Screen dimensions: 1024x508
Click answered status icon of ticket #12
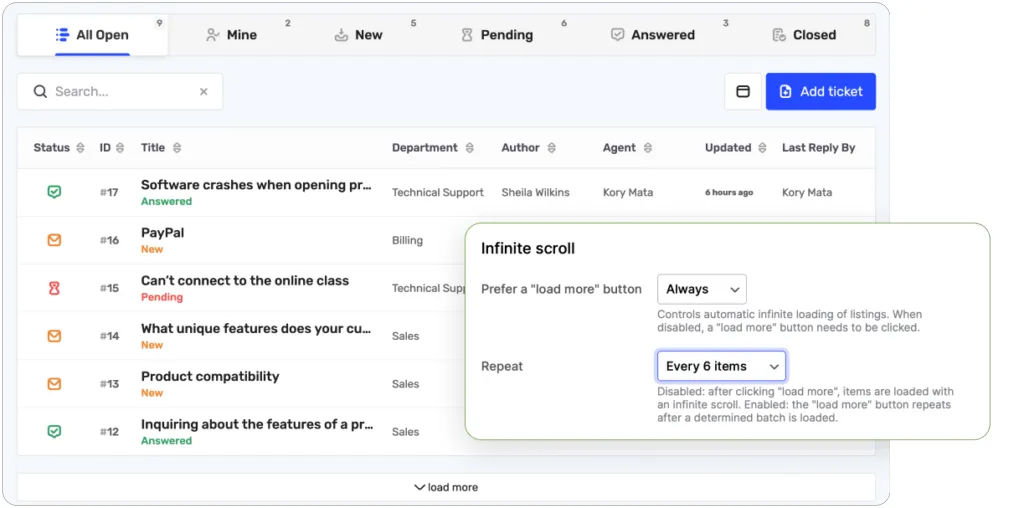click(x=54, y=432)
